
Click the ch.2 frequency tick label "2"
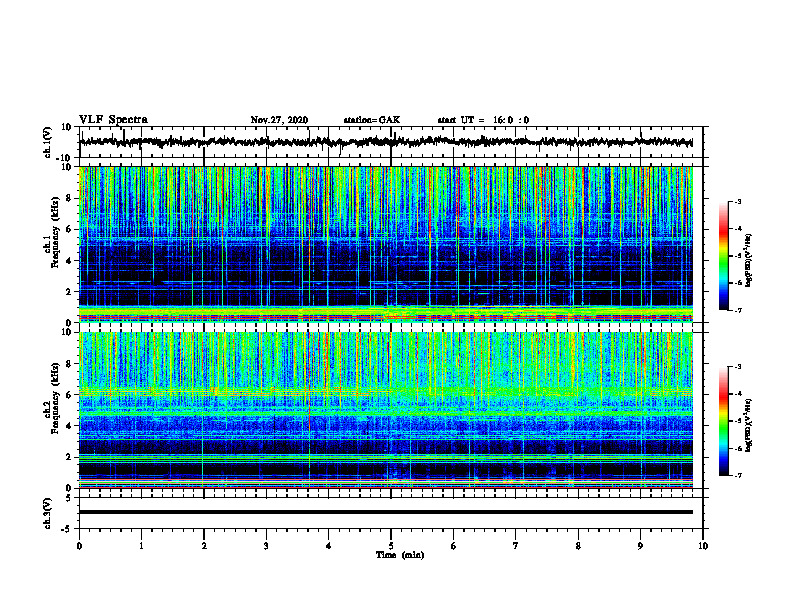point(70,457)
